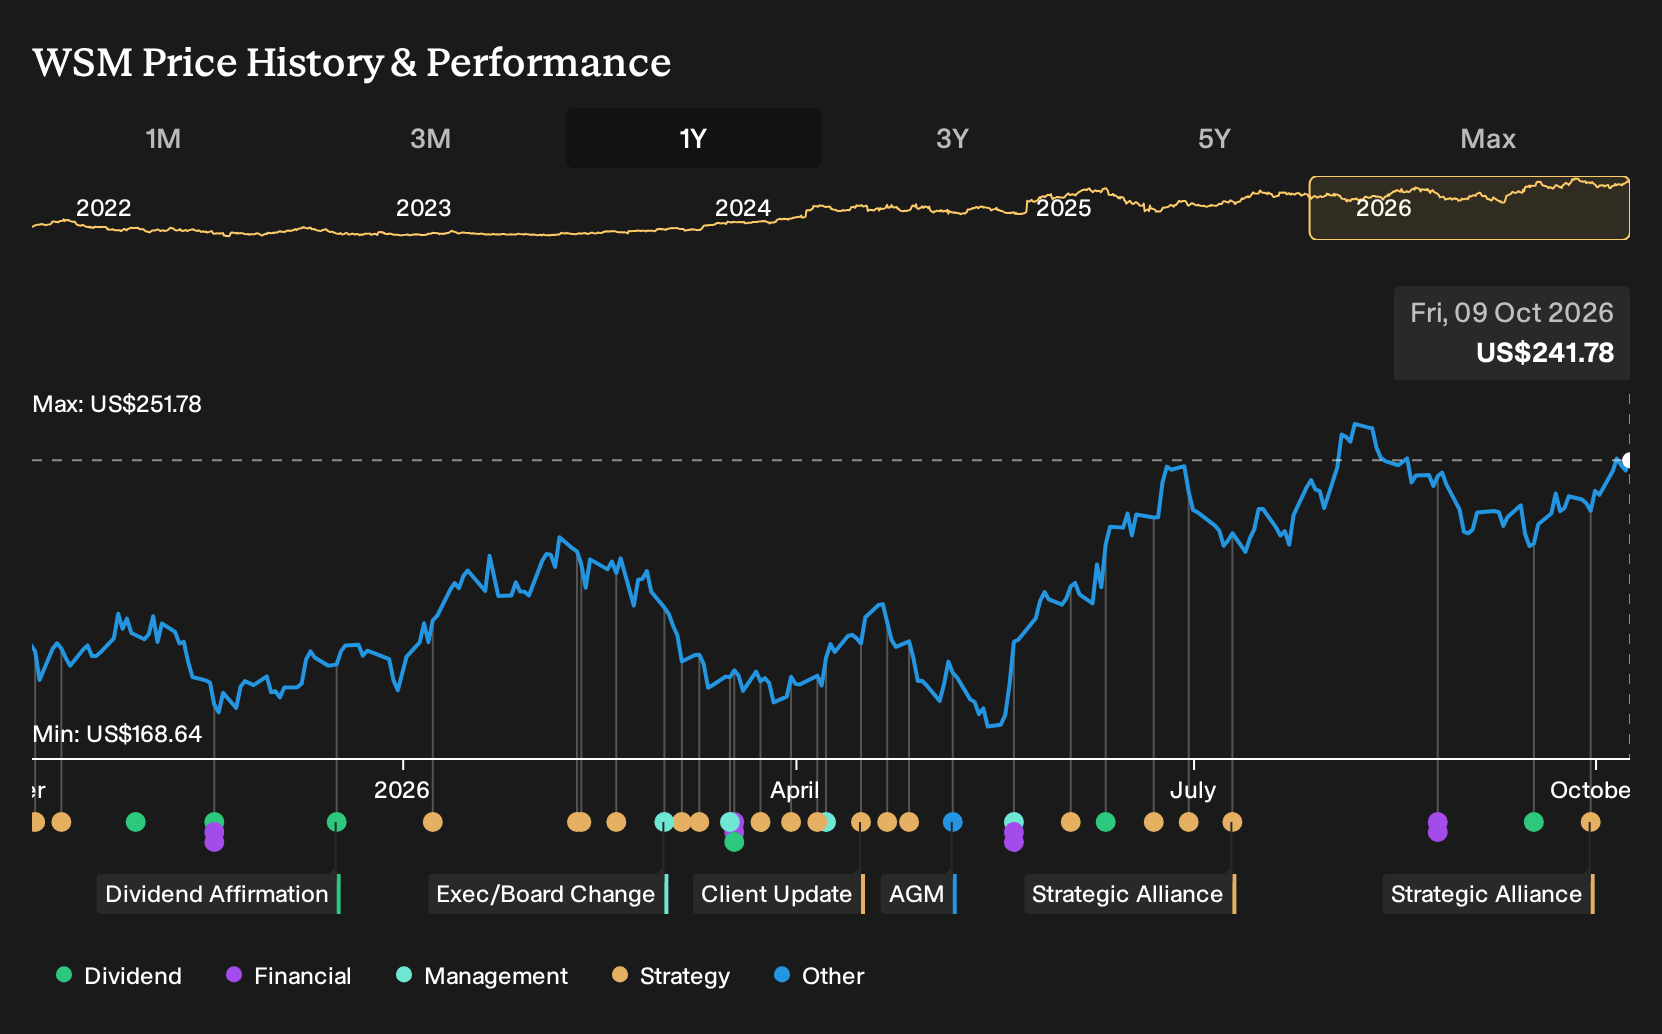Viewport: 1662px width, 1034px height.
Task: Select the 1Y time range tab
Action: (693, 138)
